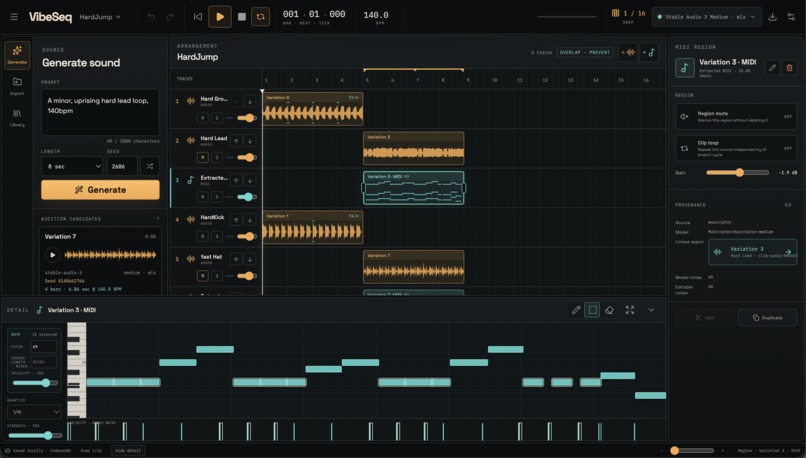Mute the Hard Gro... track
This screenshot has height=458, width=806.
click(203, 118)
